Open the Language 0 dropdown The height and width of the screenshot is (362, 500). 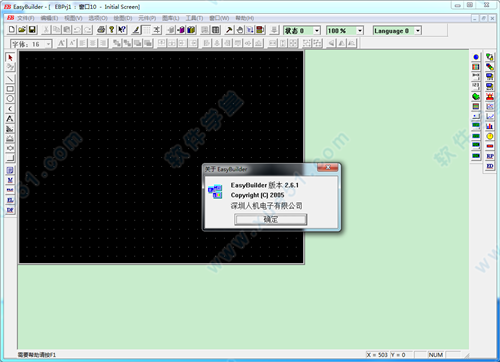(418, 31)
